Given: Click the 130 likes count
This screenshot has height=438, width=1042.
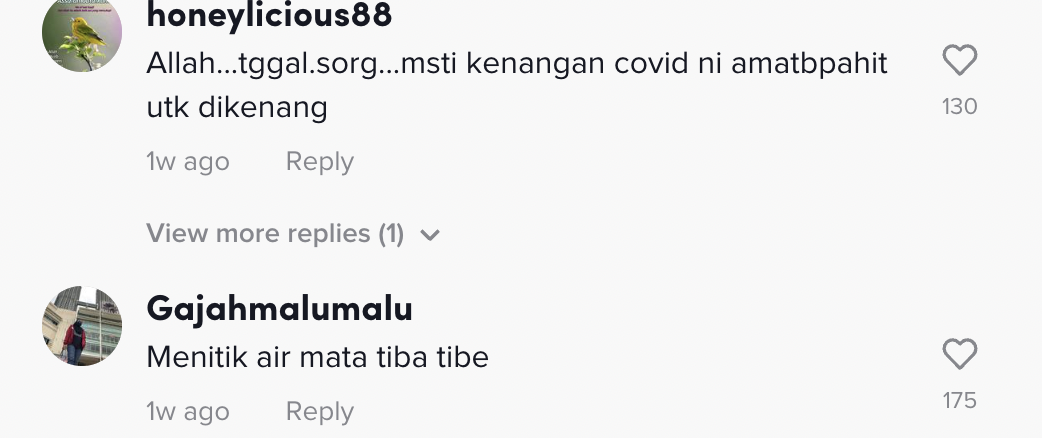Looking at the screenshot, I should tap(959, 106).
